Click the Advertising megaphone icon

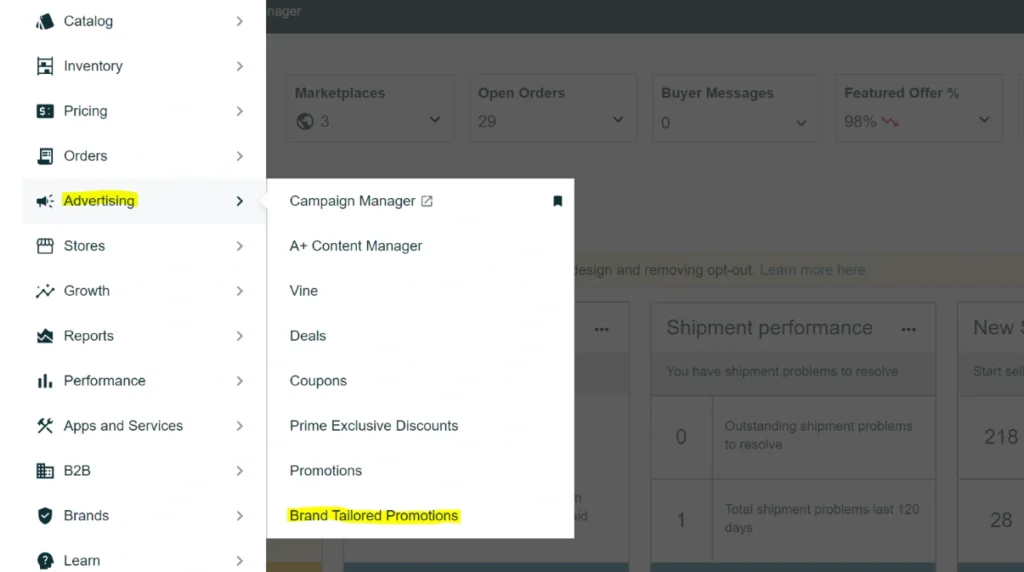(45, 201)
